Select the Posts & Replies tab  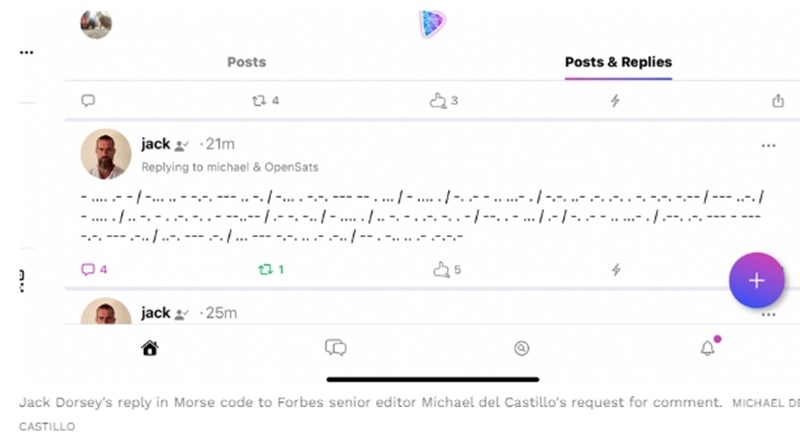(618, 62)
